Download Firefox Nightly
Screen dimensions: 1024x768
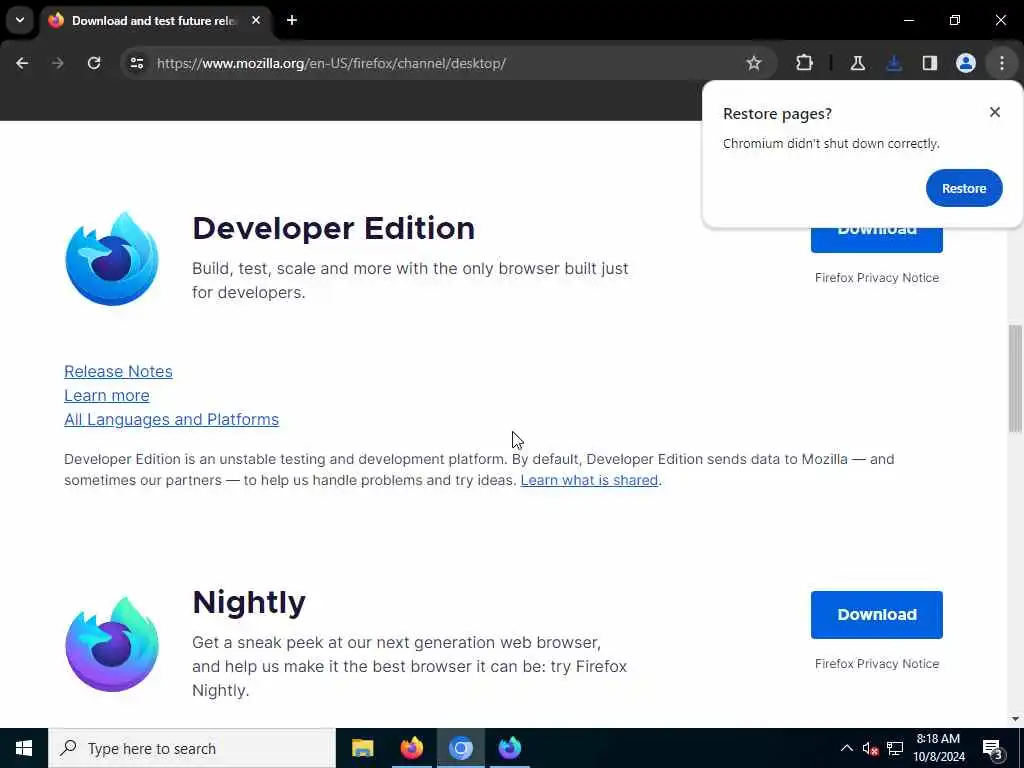tap(876, 615)
